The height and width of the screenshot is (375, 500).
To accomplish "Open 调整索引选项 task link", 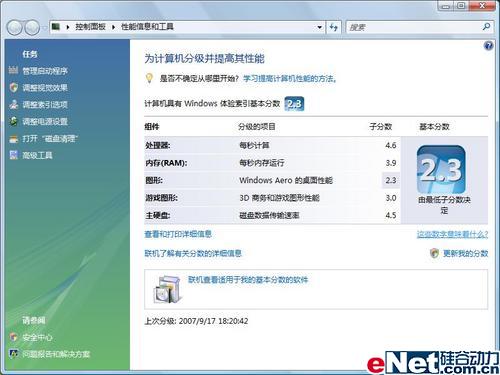I will tap(45, 105).
